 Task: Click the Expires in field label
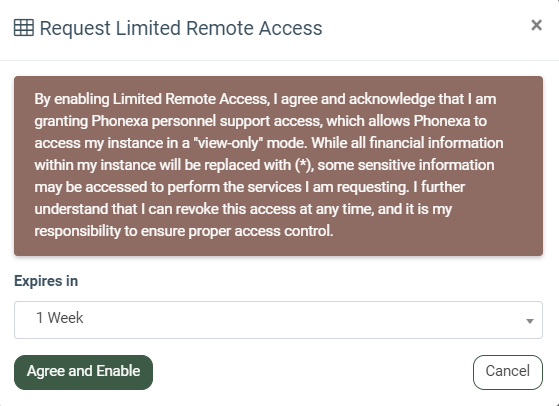tap(46, 281)
